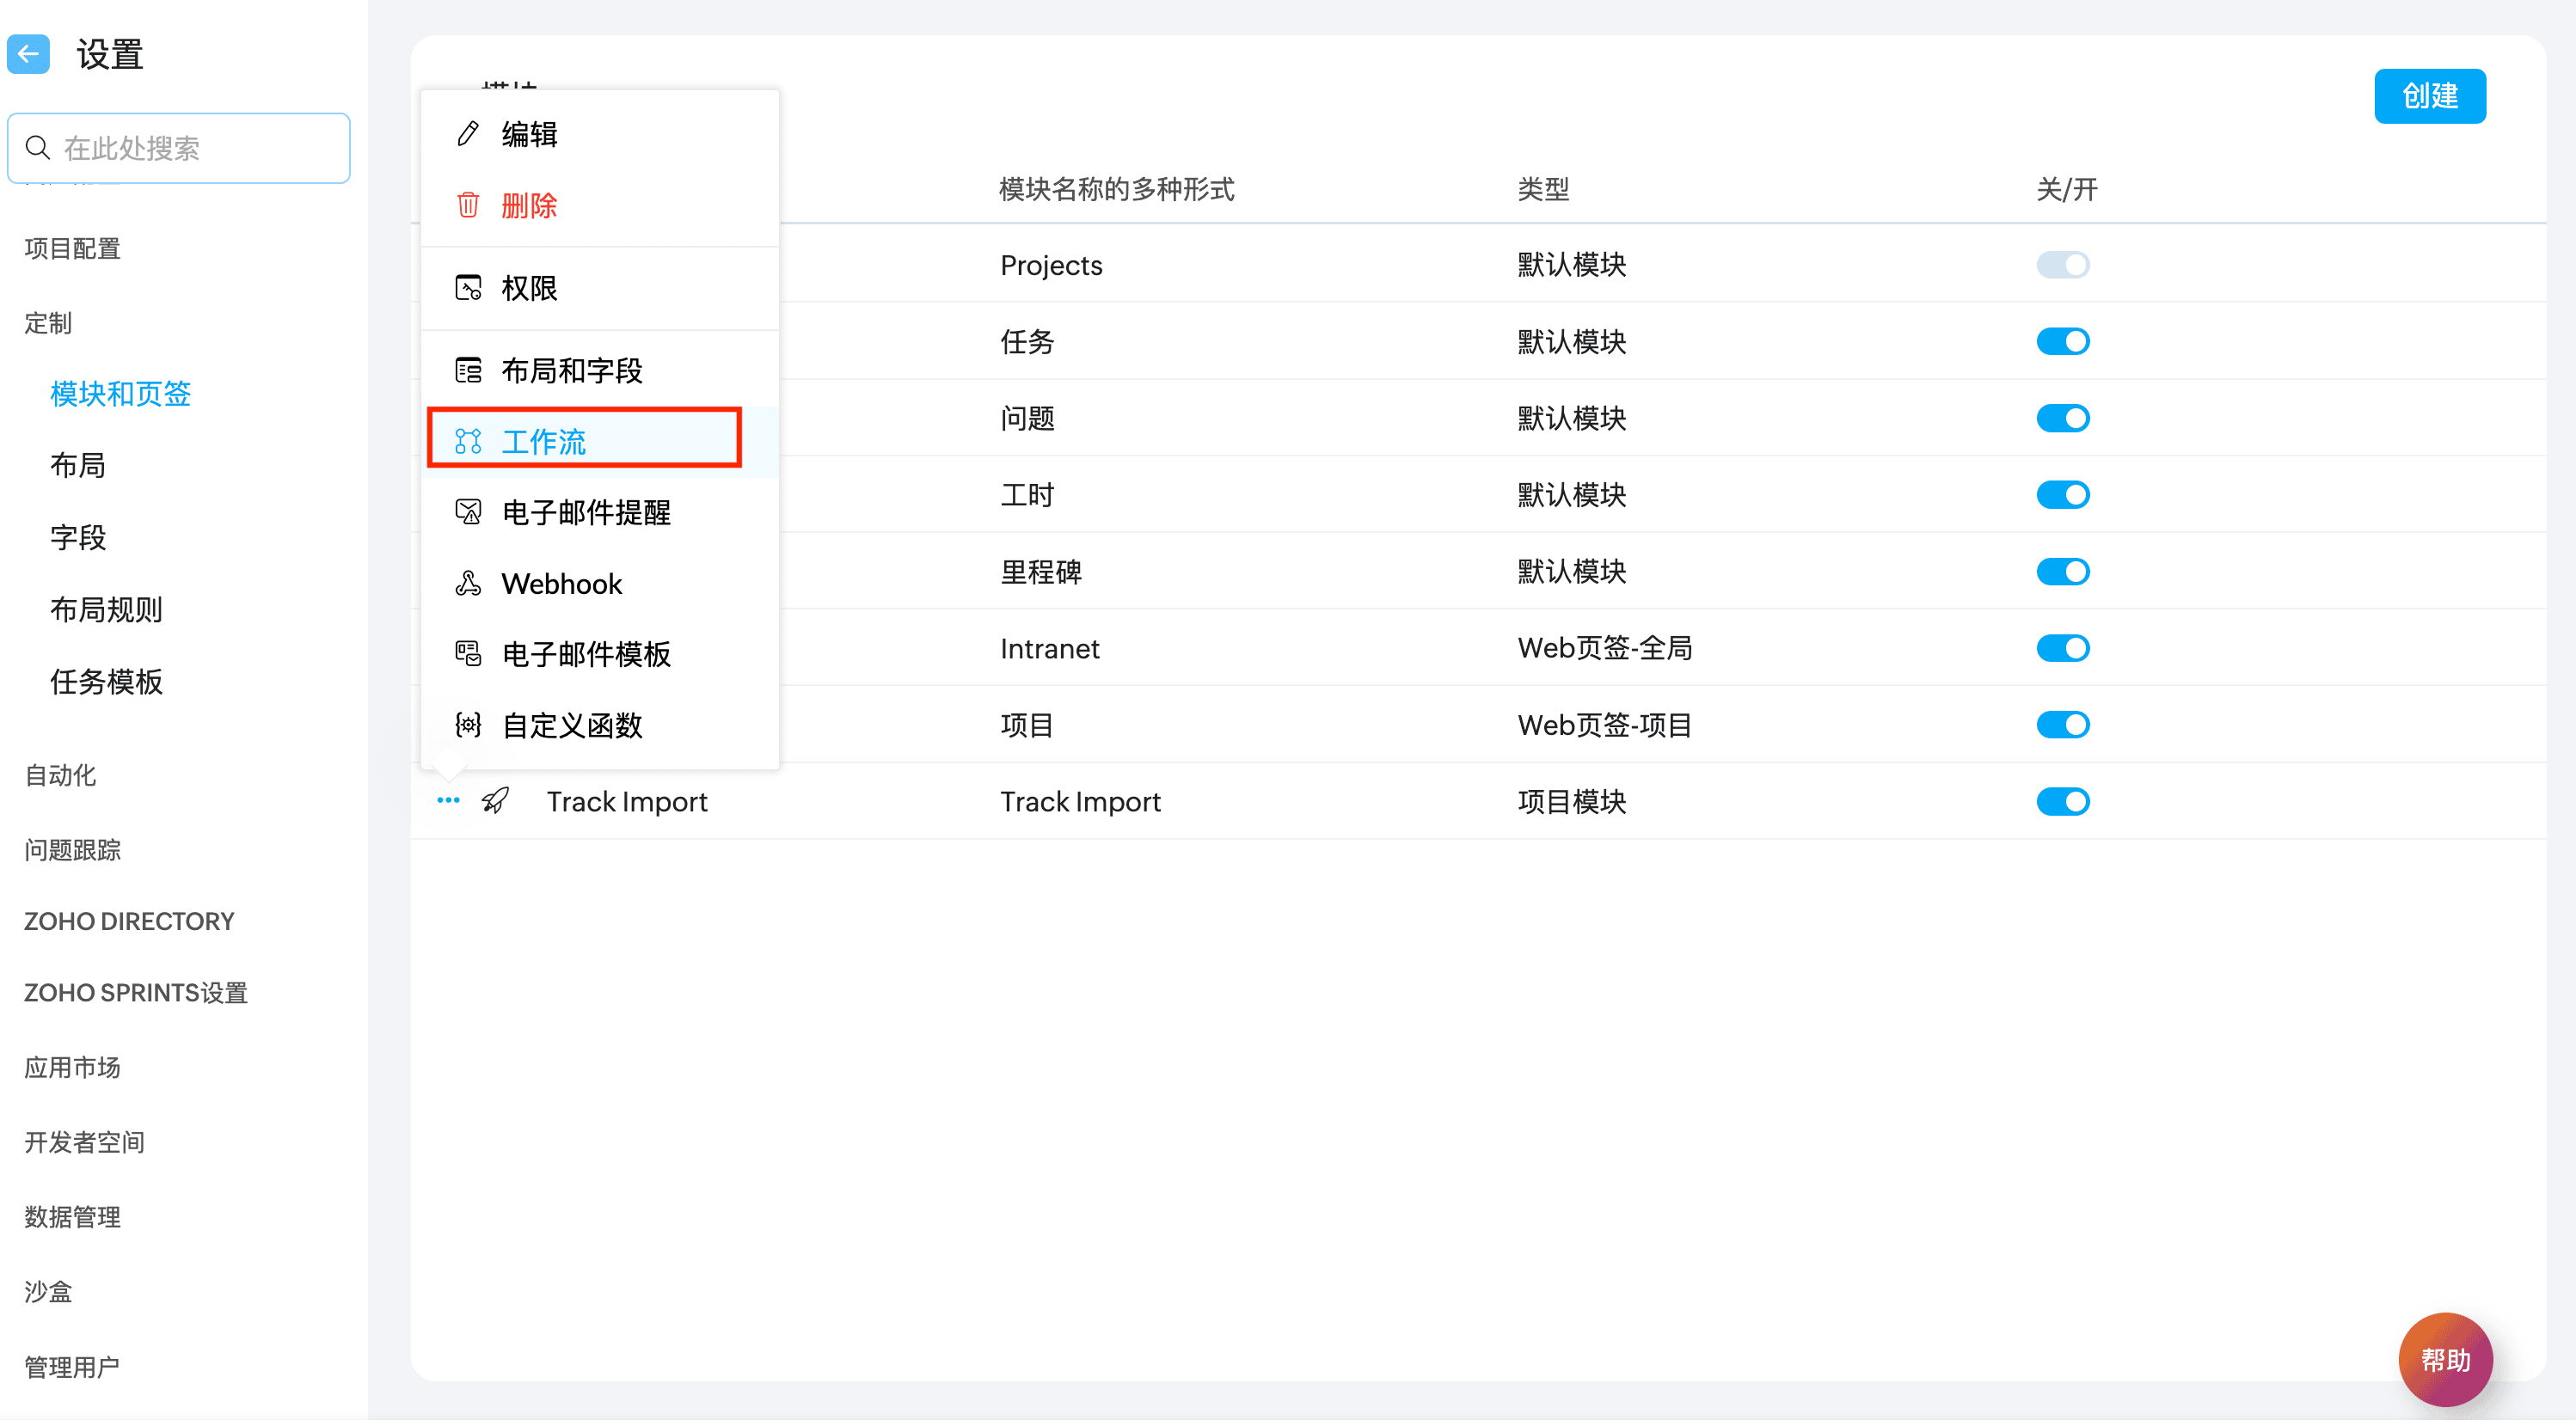Click the Webhook icon in menu
2576x1420 pixels.
[x=467, y=584]
